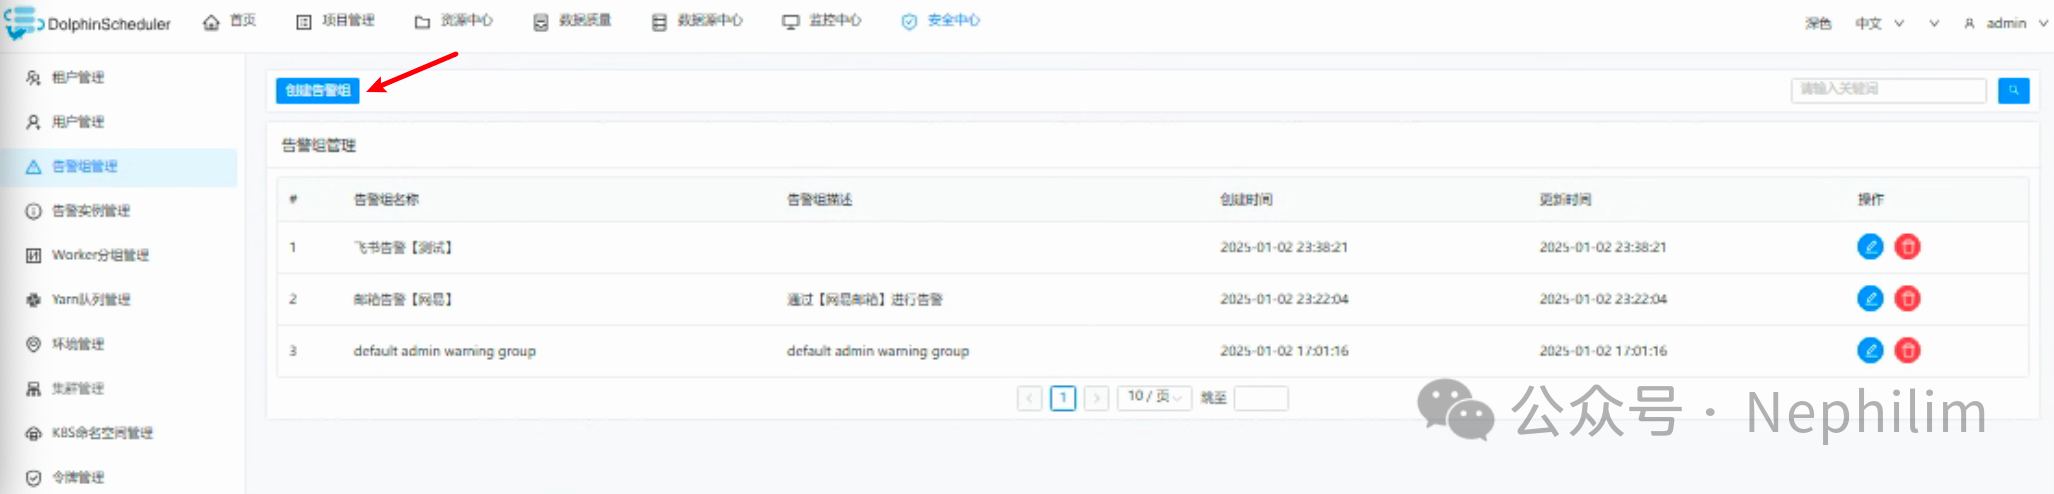The image size is (2054, 494).
Task: Click the 告警组描述 column header
Action: 820,200
